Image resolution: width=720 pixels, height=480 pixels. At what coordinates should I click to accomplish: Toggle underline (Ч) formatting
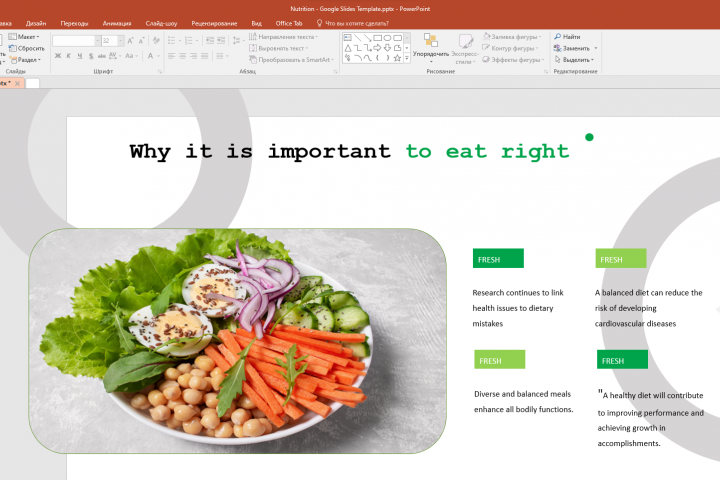click(x=79, y=56)
